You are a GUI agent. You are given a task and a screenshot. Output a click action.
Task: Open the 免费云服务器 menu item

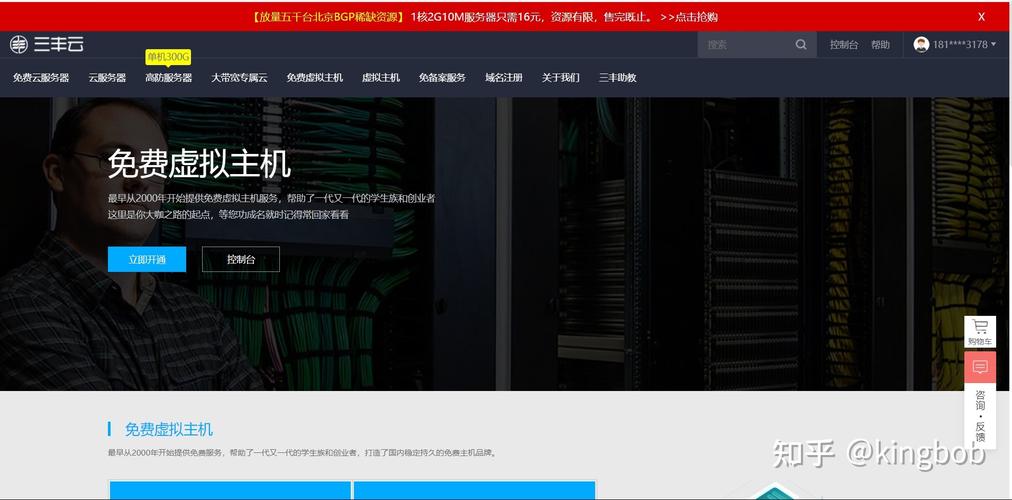pos(41,77)
